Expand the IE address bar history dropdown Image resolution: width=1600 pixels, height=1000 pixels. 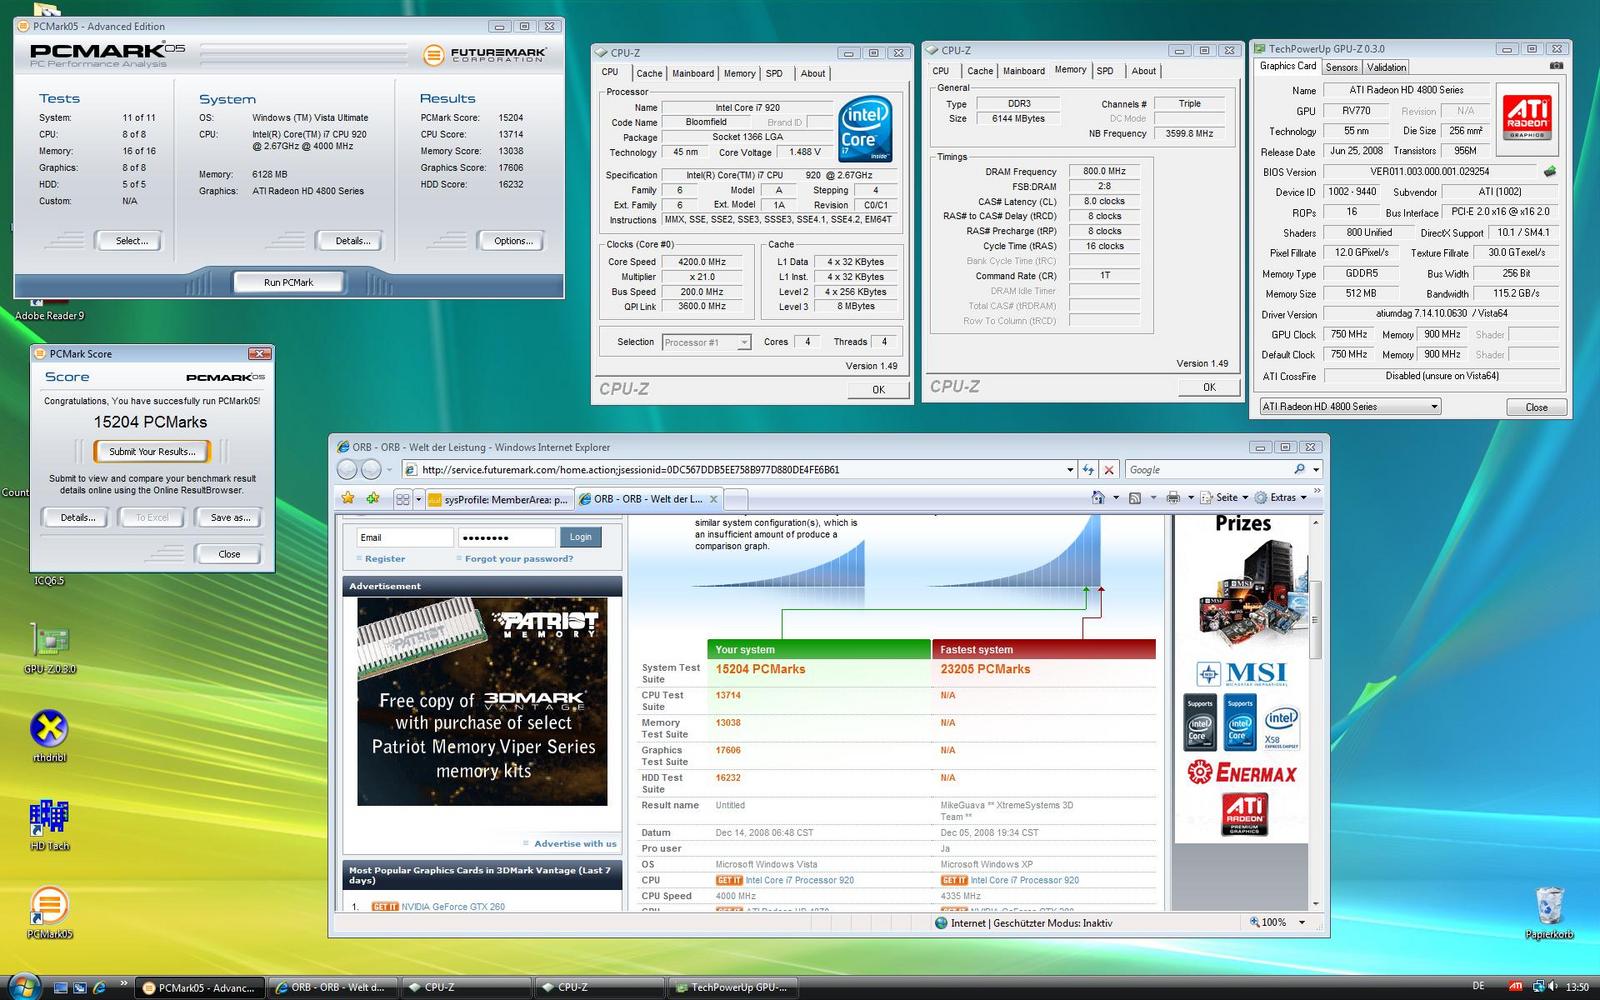[1071, 469]
